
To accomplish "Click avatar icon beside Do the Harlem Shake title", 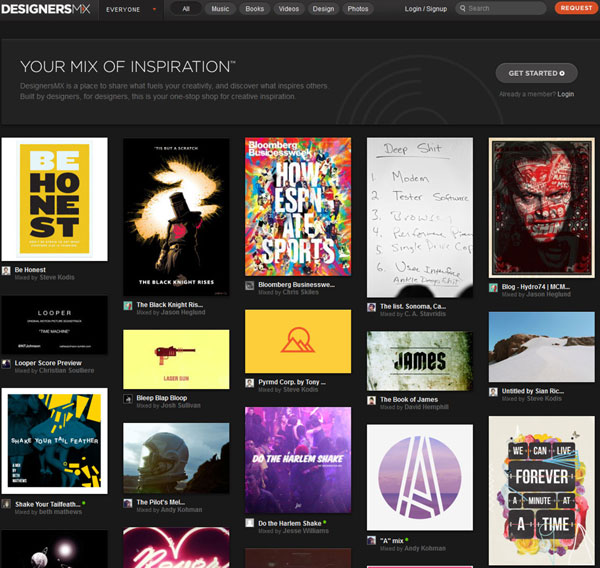I will (249, 523).
